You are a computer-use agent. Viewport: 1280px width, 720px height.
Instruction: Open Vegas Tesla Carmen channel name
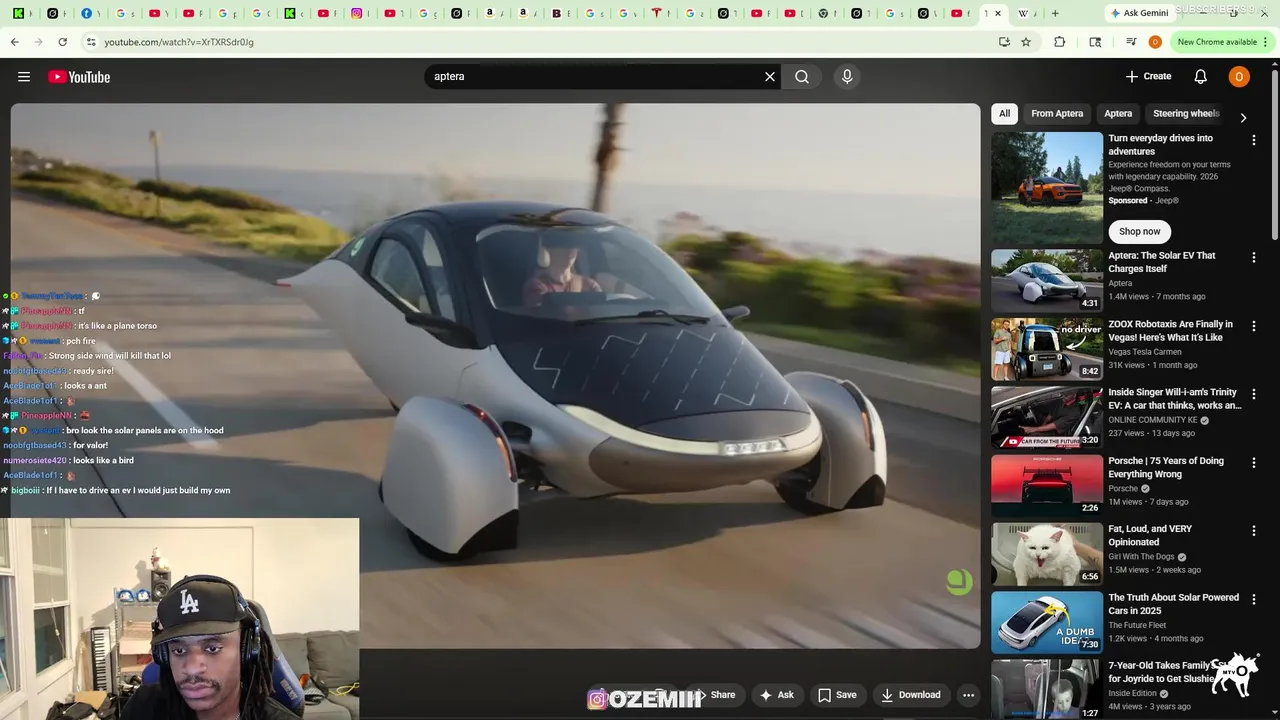pyautogui.click(x=1147, y=352)
